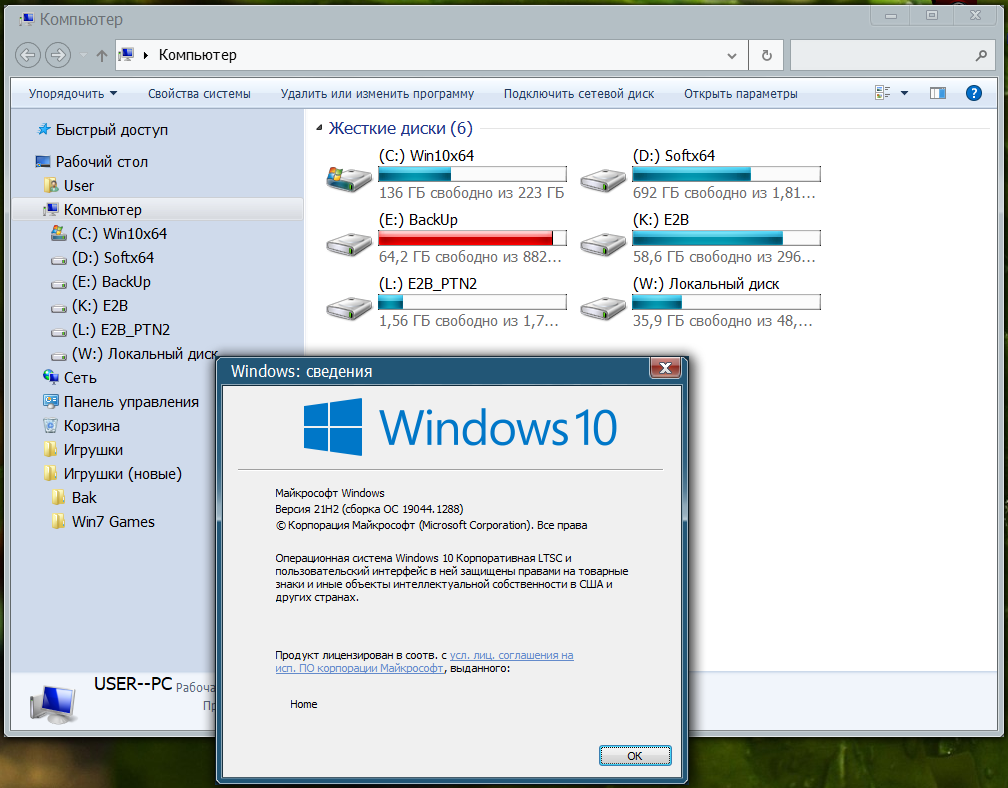Click the Win10x64 drive usage bar
The height and width of the screenshot is (788, 1008).
coord(472,174)
